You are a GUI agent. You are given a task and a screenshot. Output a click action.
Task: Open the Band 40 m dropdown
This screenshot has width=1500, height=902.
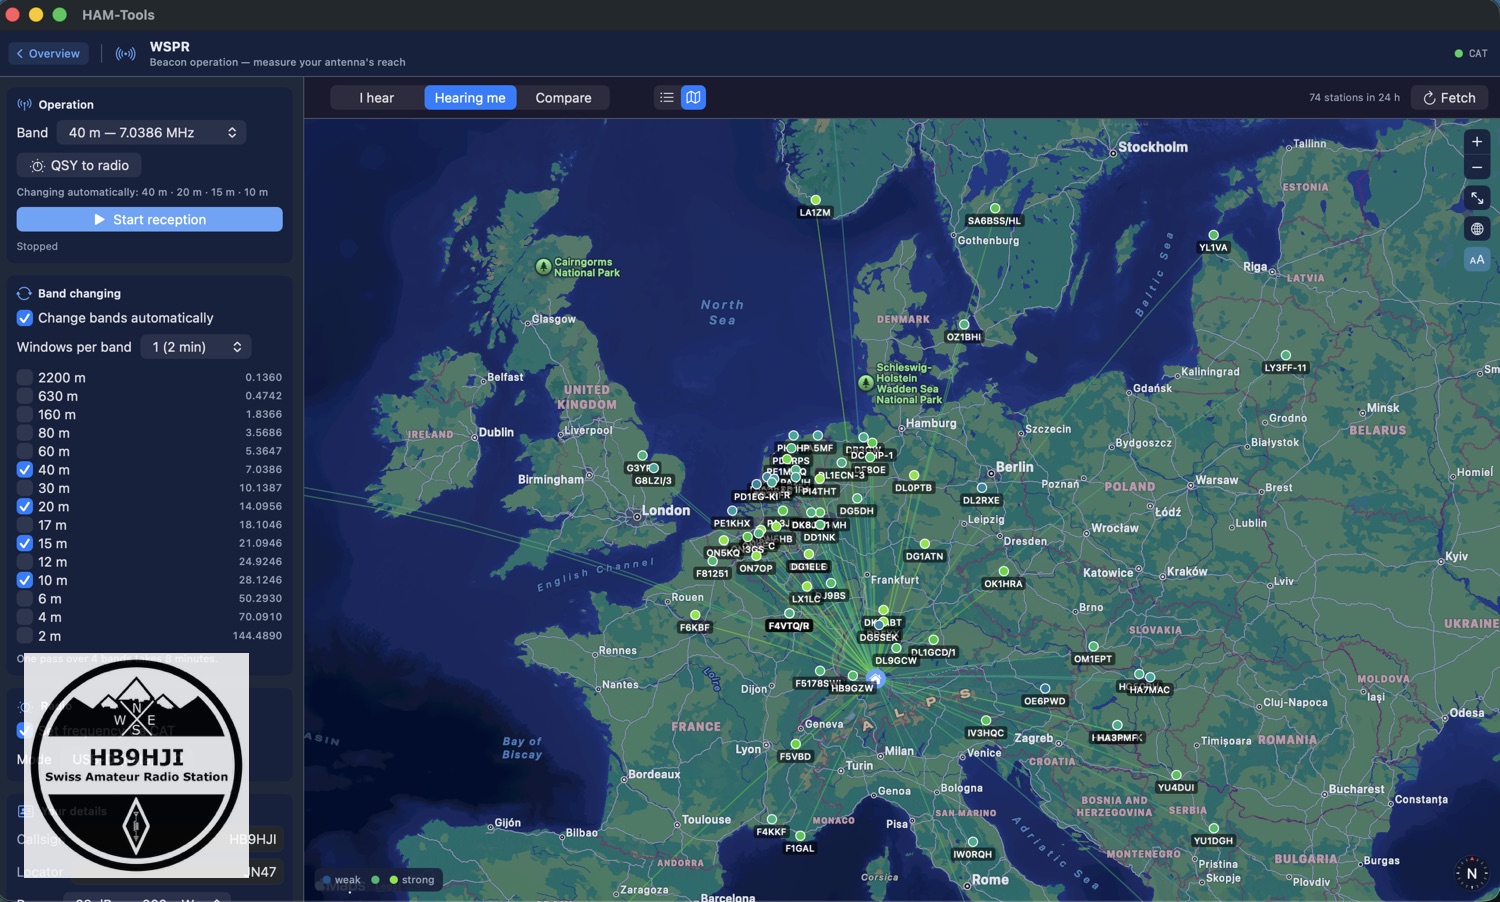(x=151, y=133)
